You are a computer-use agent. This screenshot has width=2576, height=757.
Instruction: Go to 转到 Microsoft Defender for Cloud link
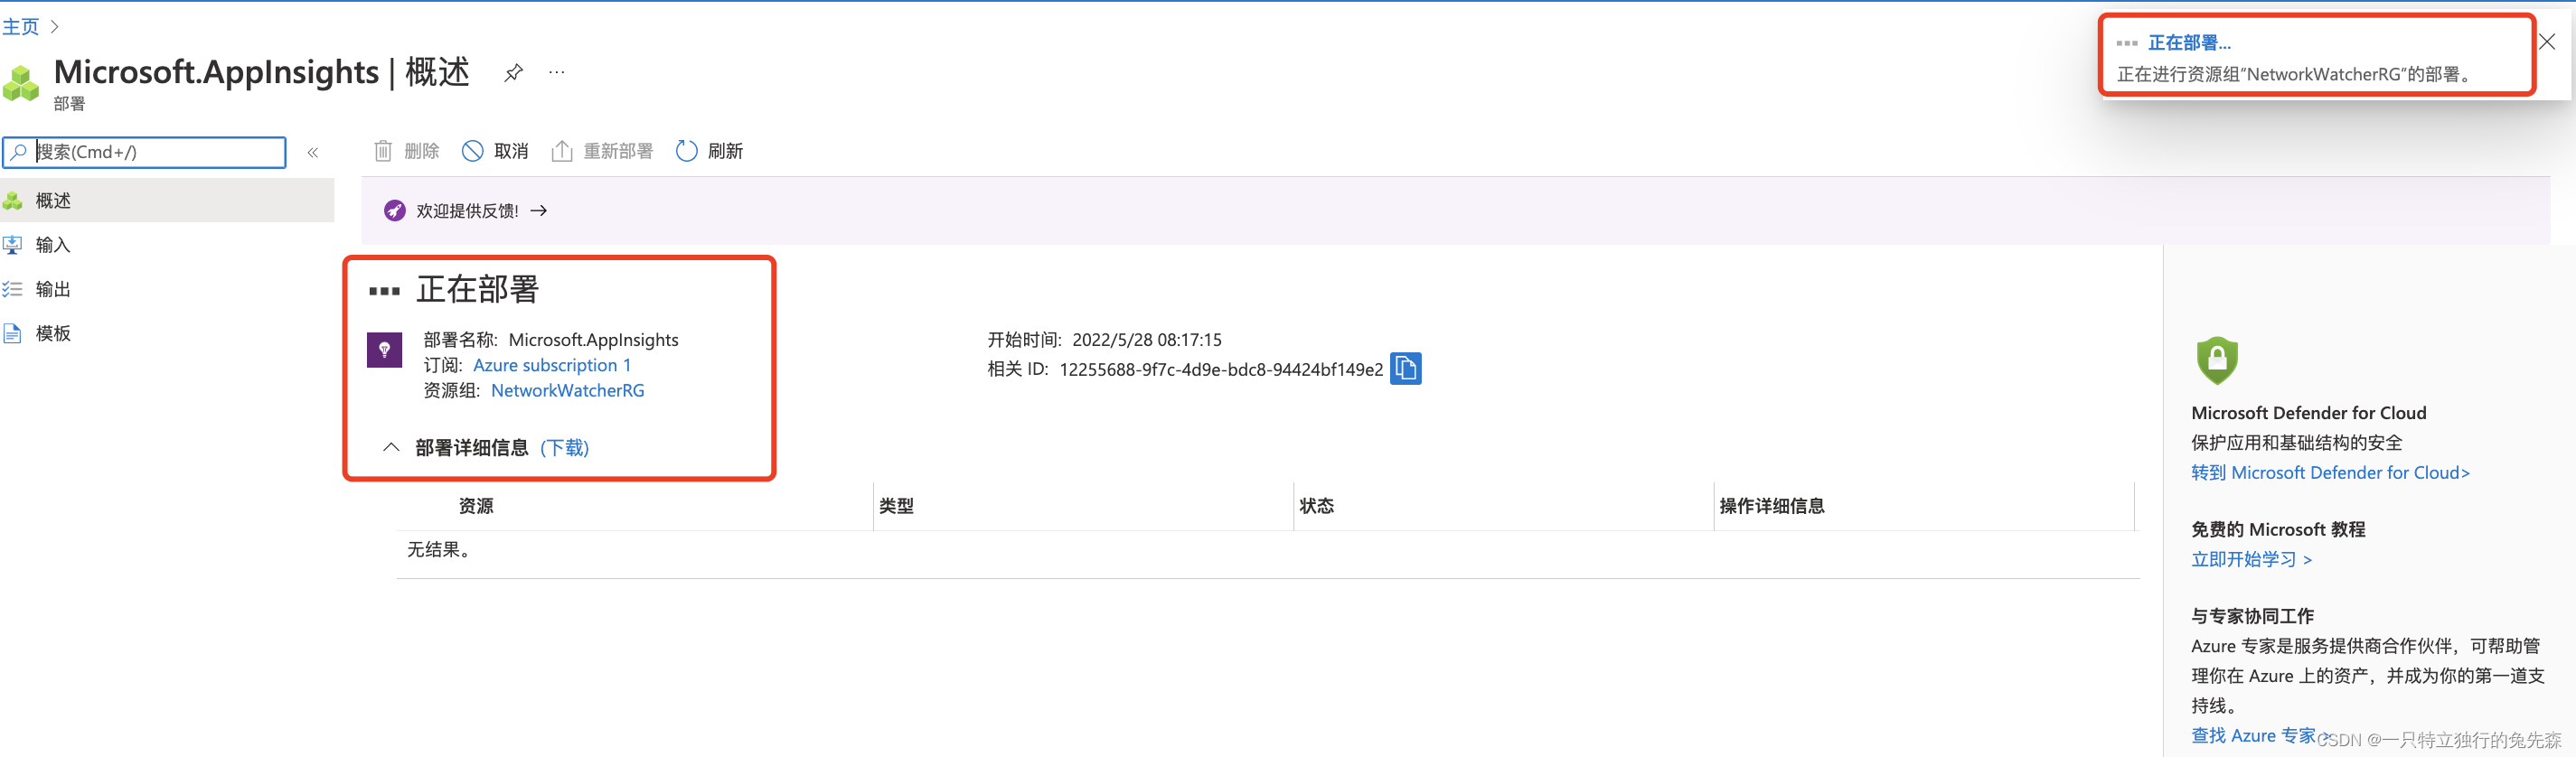click(2330, 473)
